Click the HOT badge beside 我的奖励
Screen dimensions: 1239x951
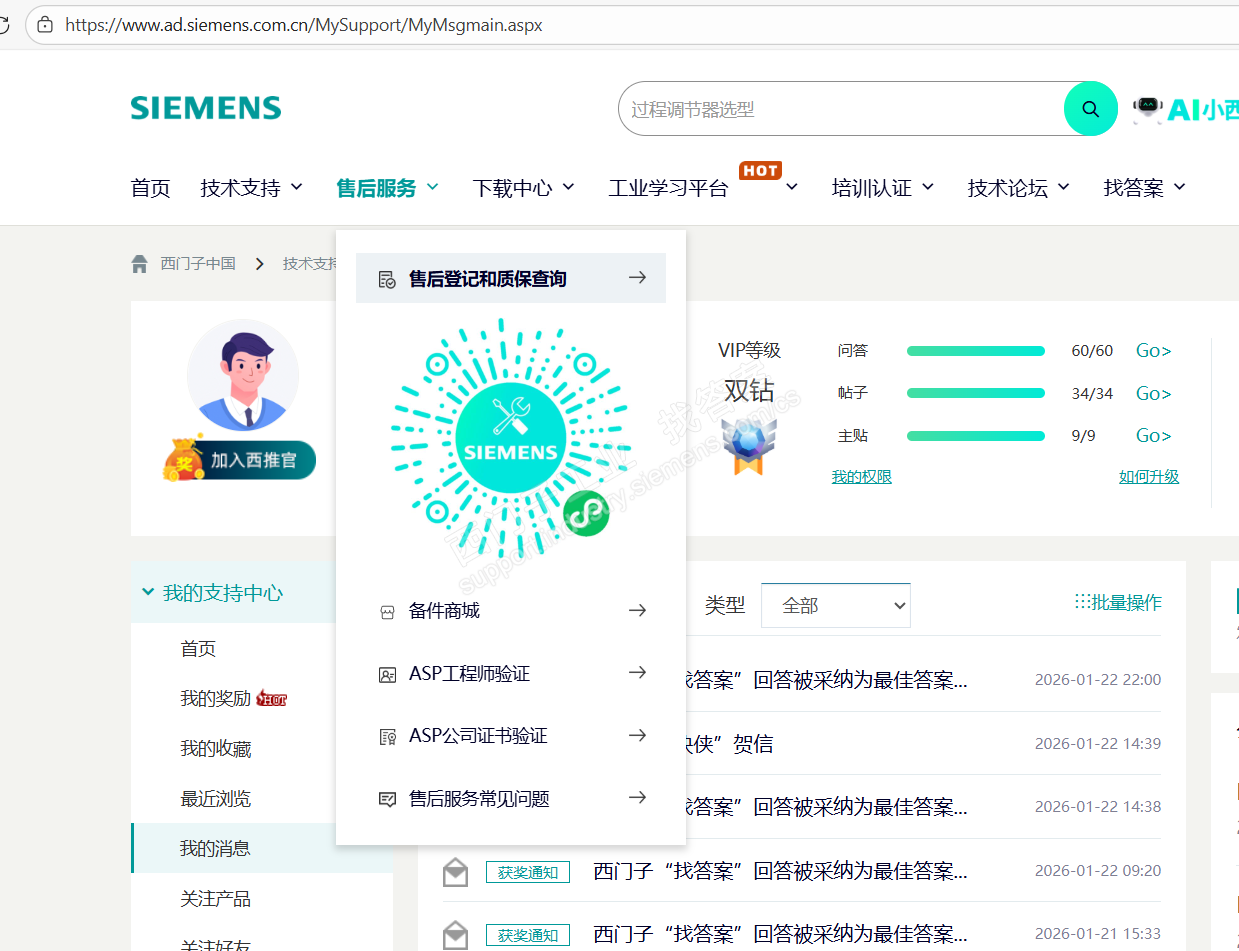coord(271,698)
